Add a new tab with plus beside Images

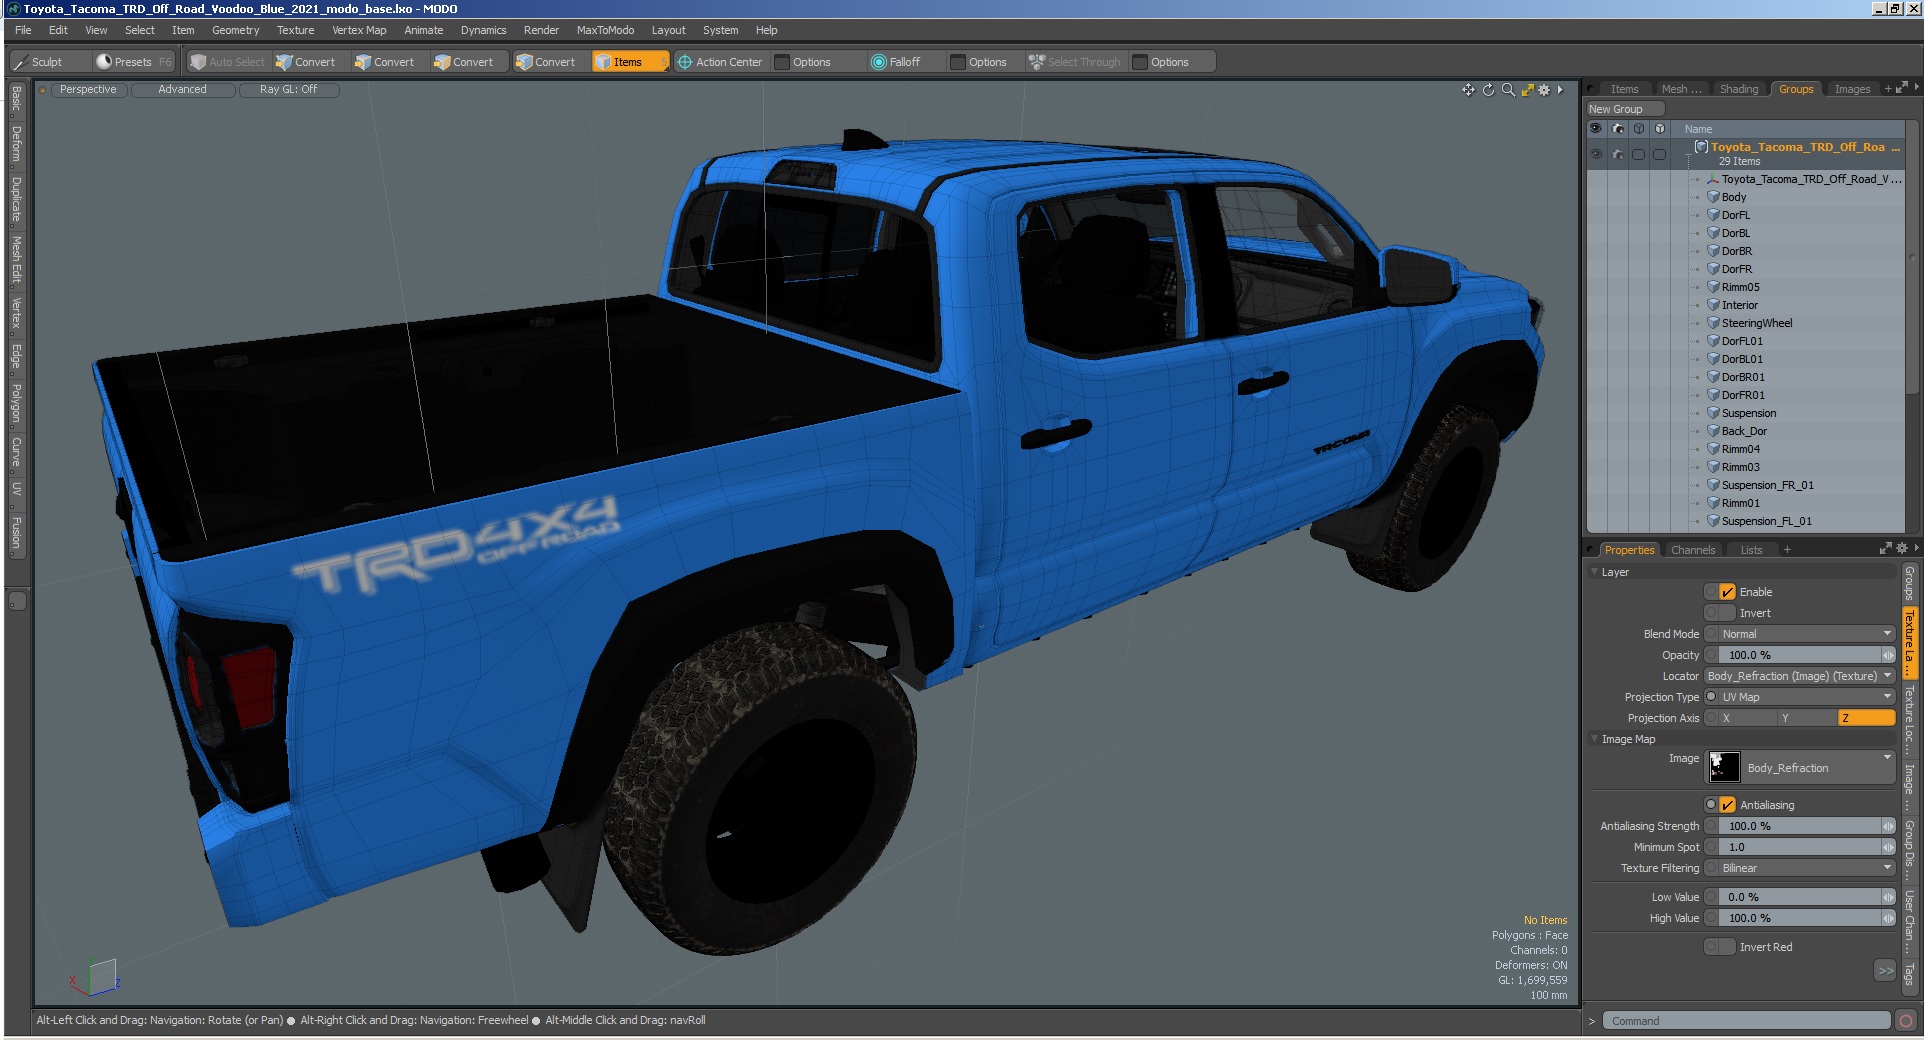coord(1888,89)
